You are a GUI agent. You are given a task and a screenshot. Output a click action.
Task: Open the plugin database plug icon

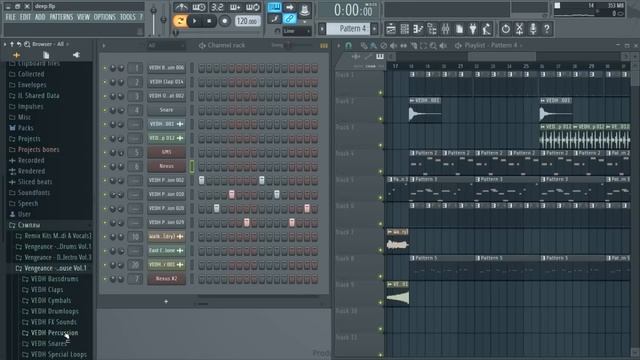(473, 29)
